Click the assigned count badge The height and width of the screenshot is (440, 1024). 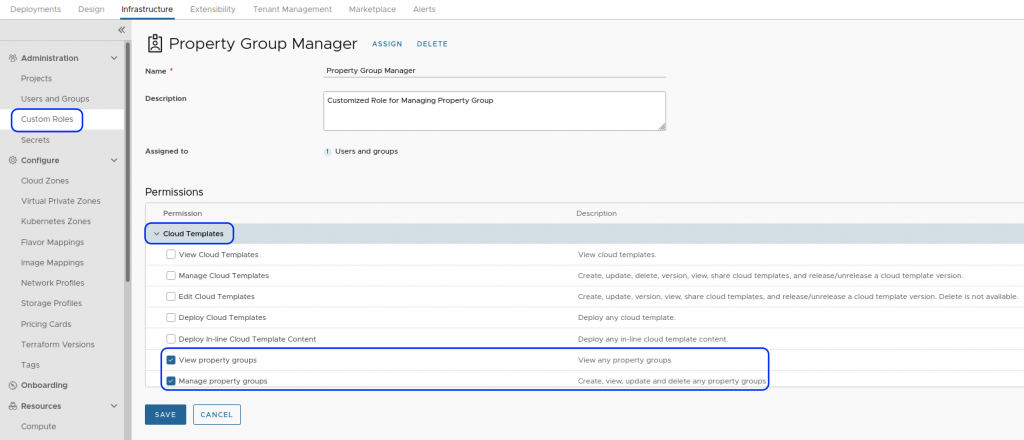pos(327,151)
